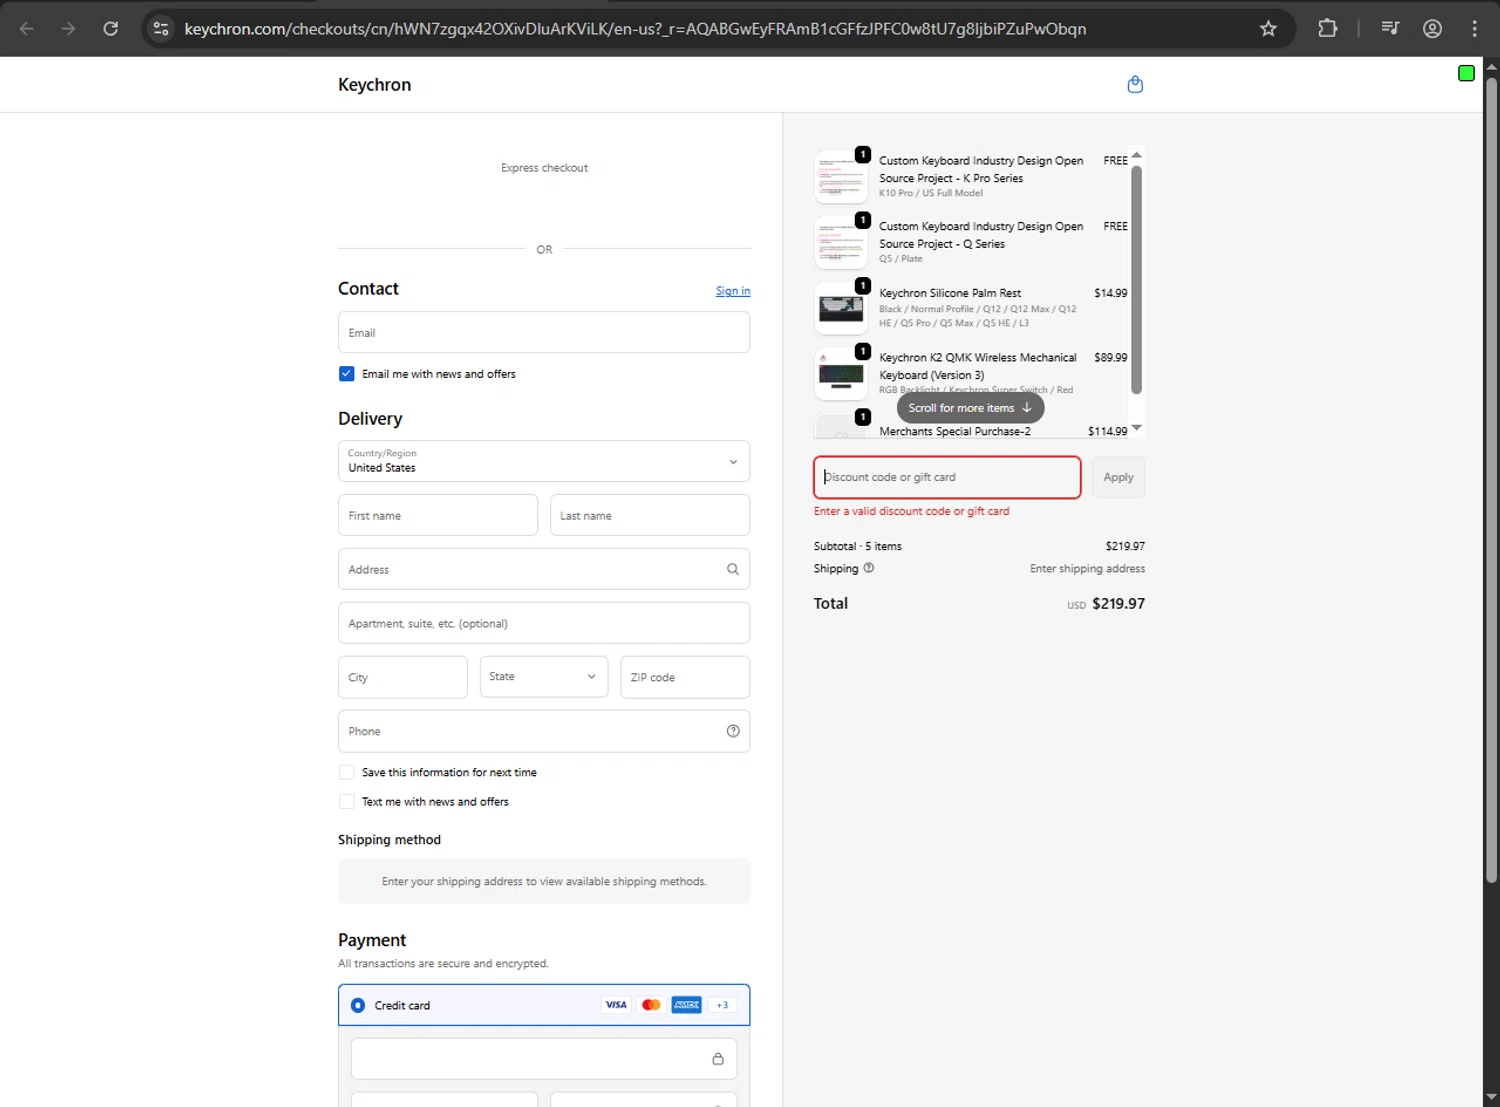Image resolution: width=1500 pixels, height=1107 pixels.
Task: Click card number lock icon
Action: click(718, 1059)
